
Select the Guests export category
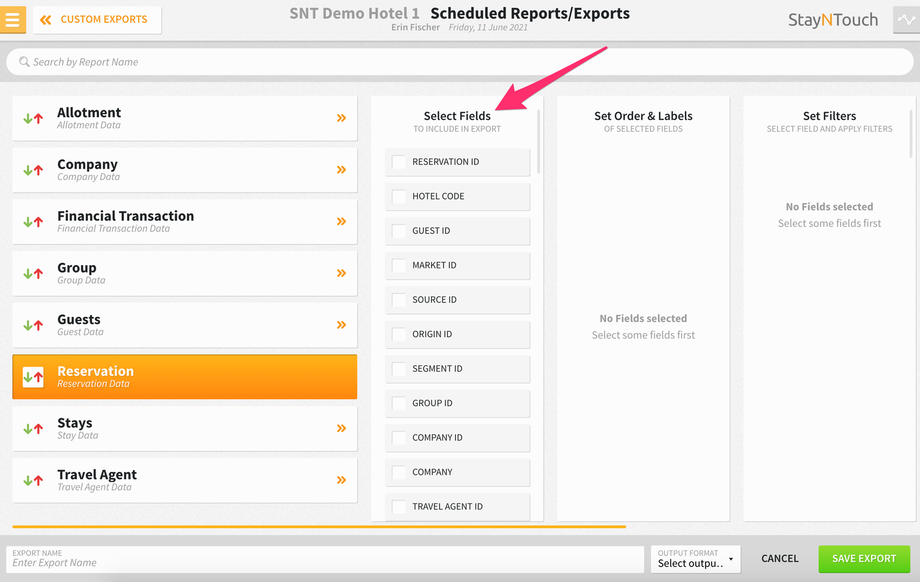point(185,324)
